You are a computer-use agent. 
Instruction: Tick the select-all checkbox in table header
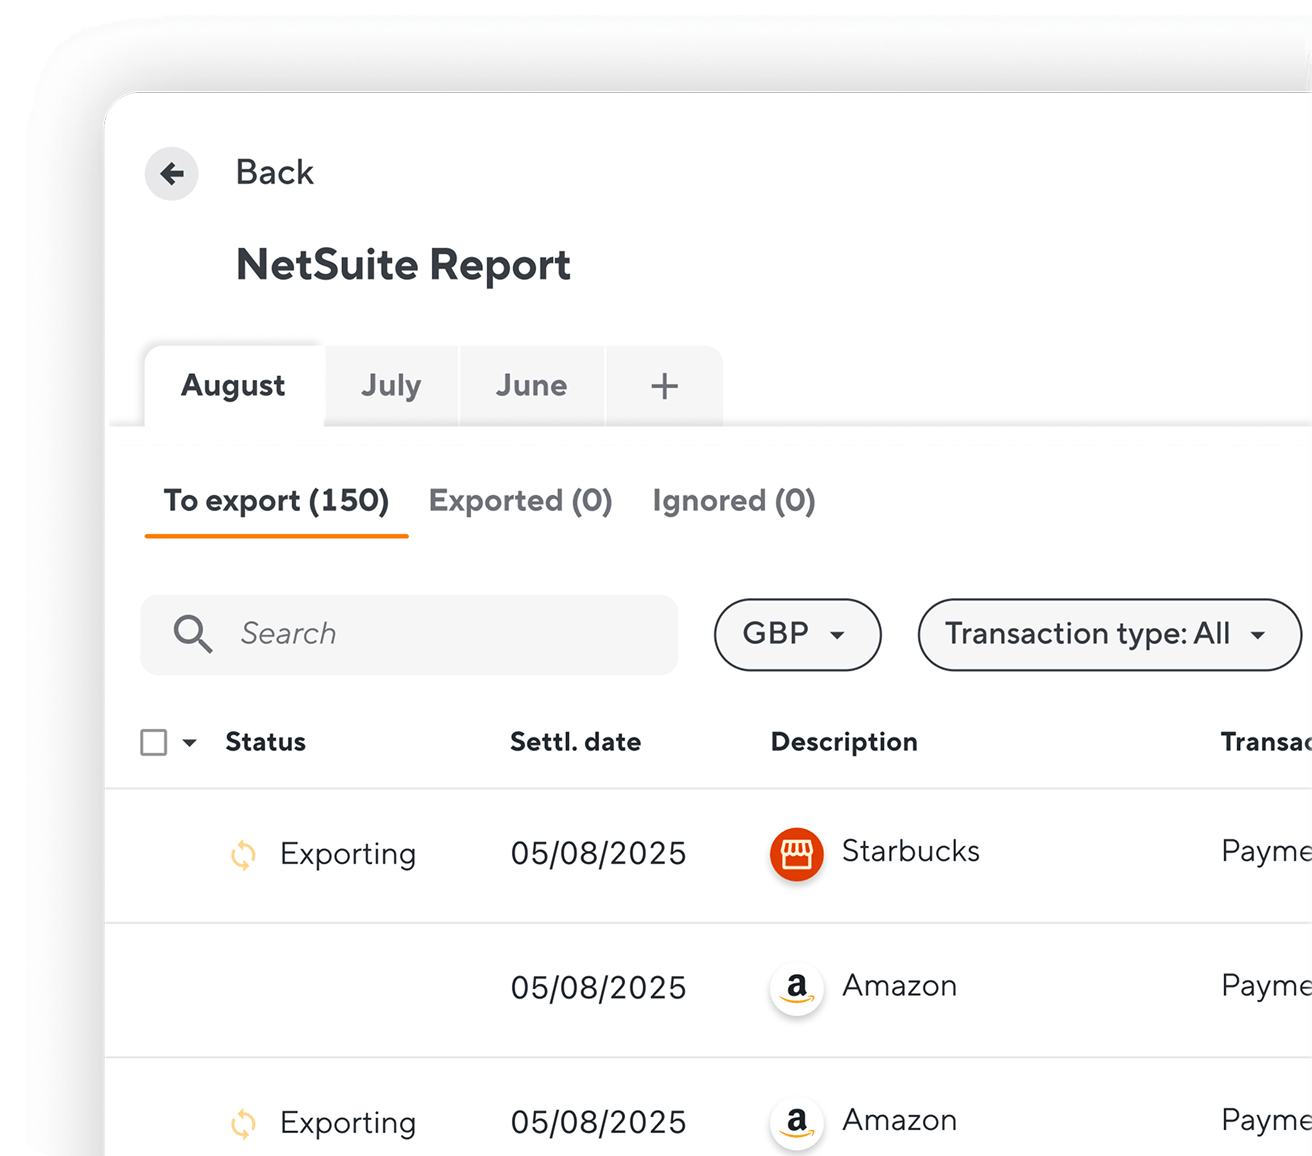[154, 742]
